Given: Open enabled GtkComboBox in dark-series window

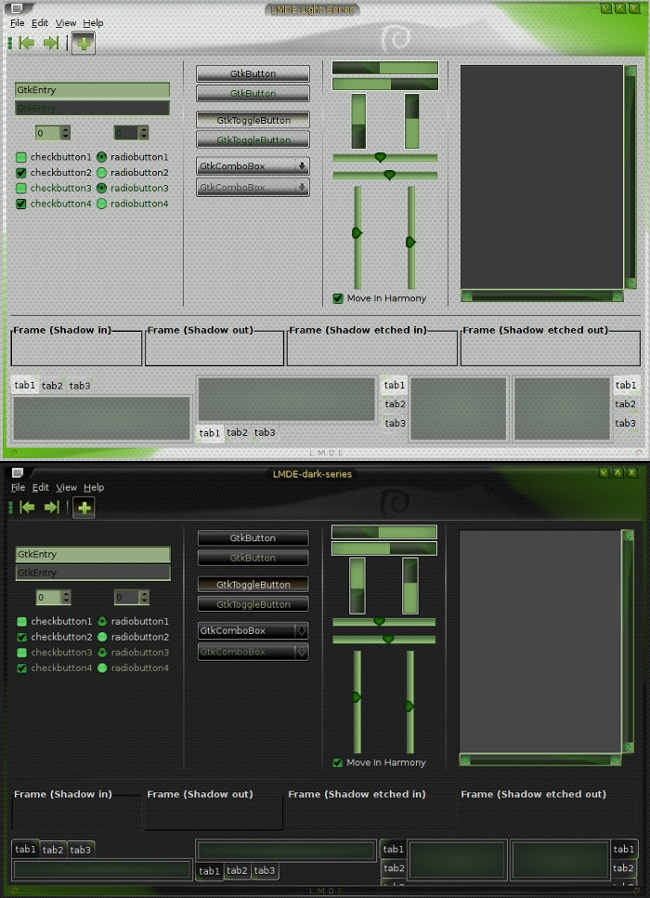Looking at the screenshot, I should click(253, 631).
